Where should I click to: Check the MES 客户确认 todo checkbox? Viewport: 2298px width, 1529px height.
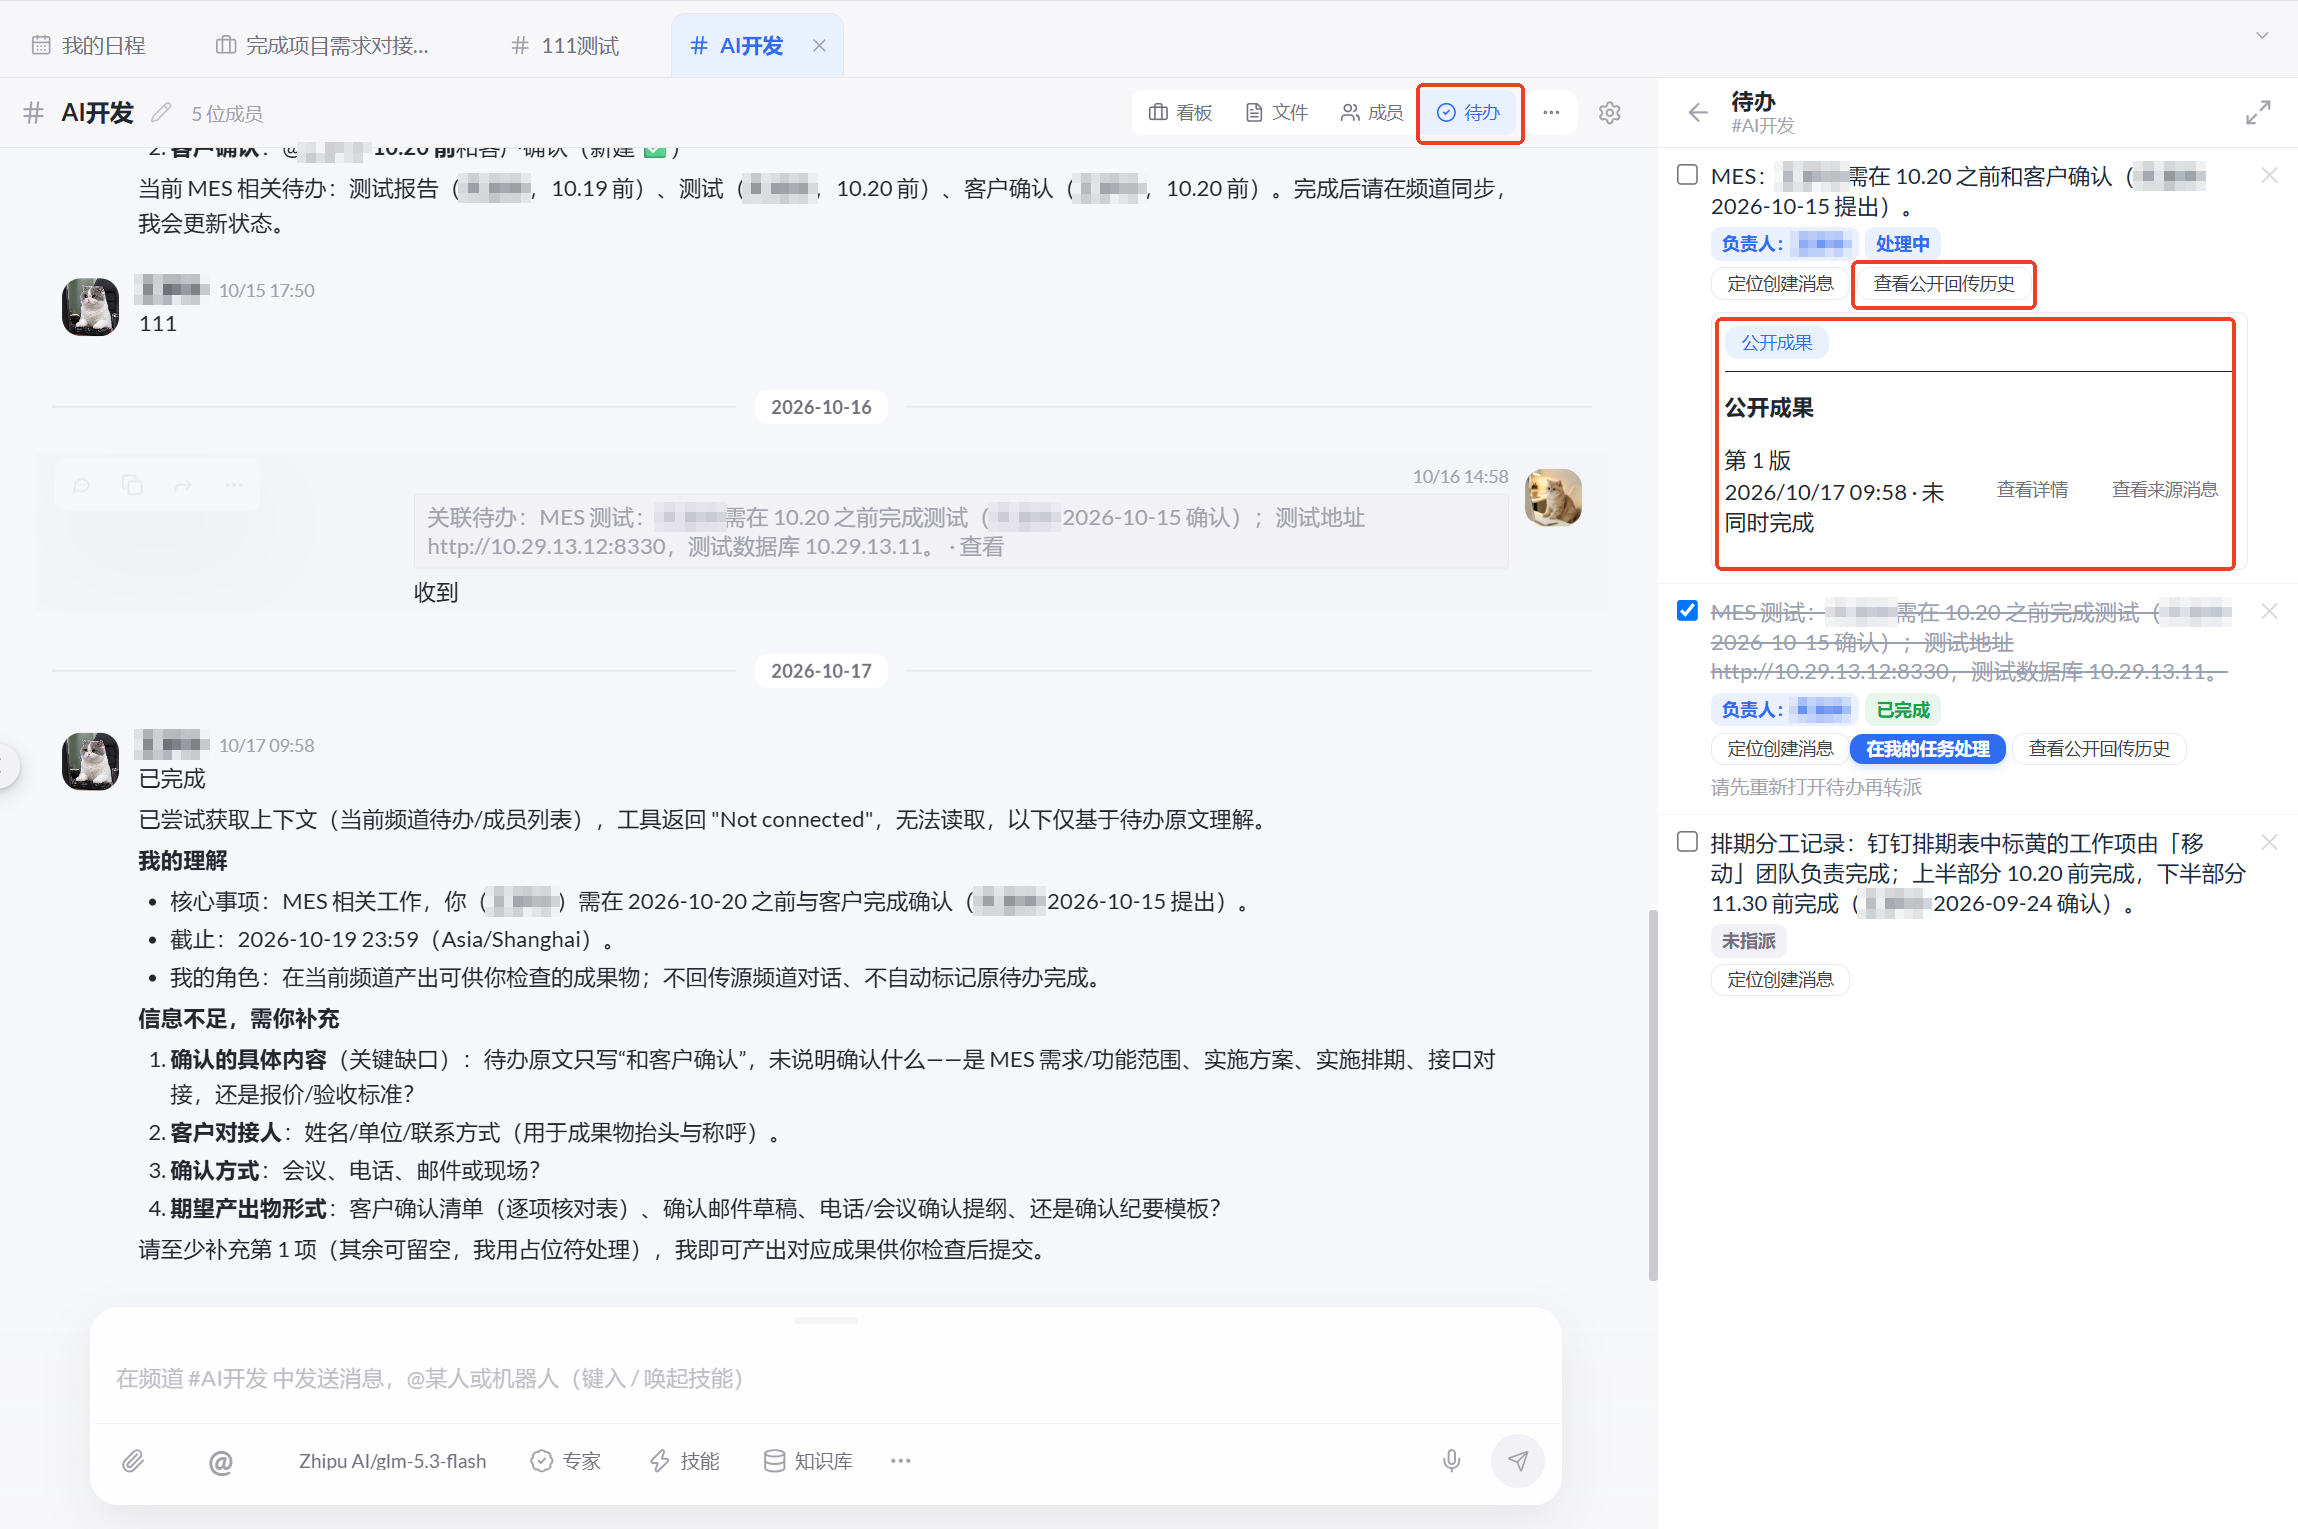[x=1687, y=175]
